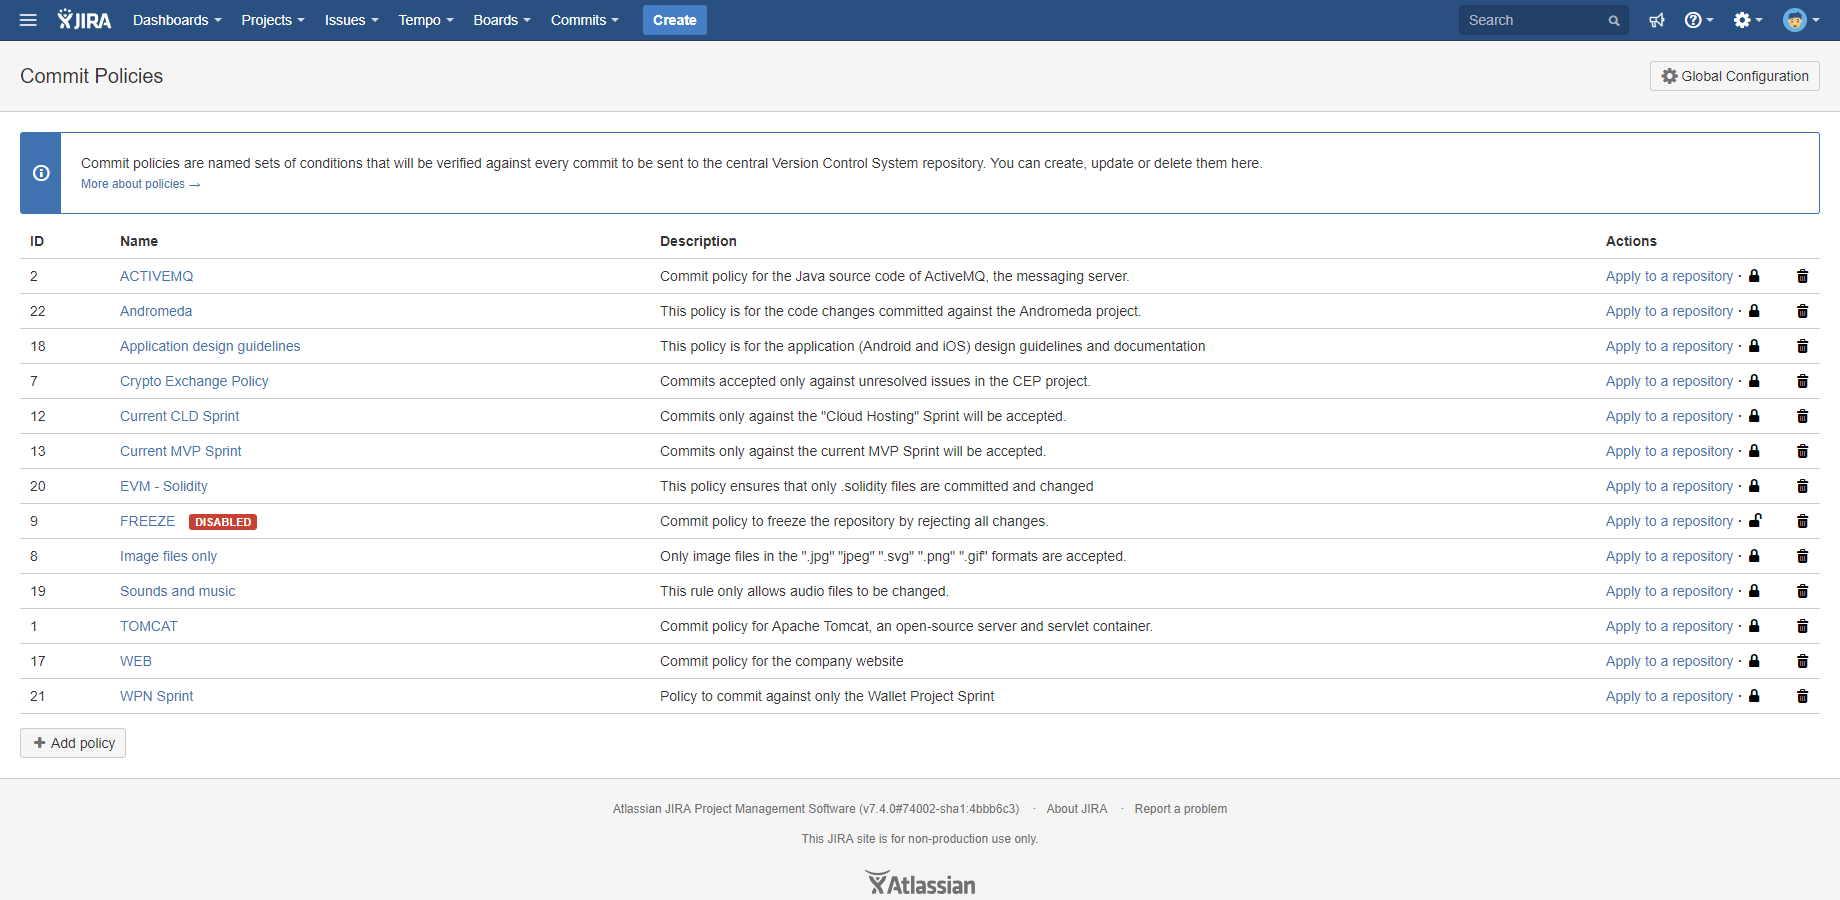Open Global Configuration

[1735, 76]
